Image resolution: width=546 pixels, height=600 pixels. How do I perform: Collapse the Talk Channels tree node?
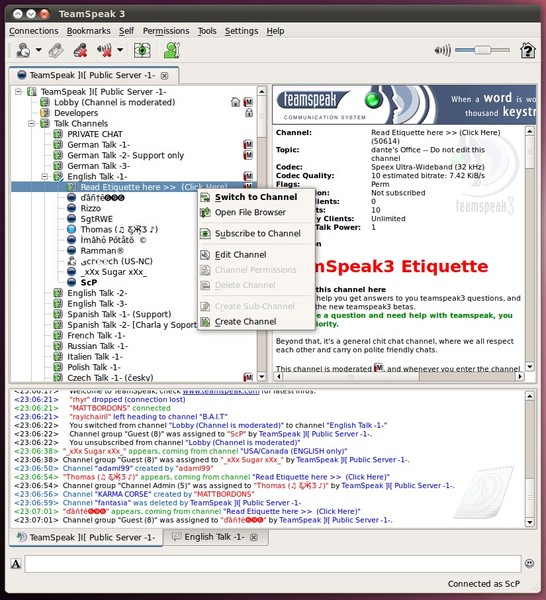(32, 124)
